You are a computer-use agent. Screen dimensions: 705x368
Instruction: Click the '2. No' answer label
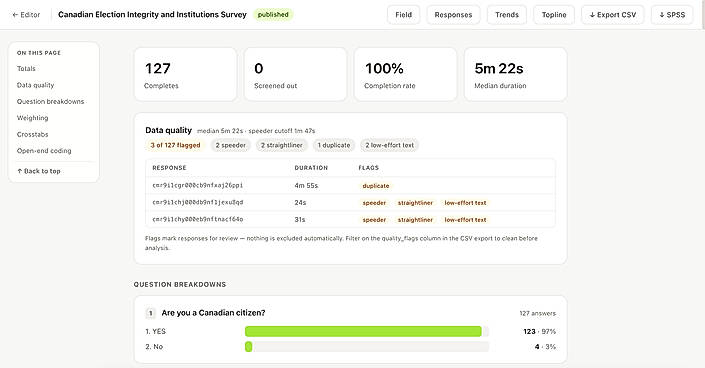tap(154, 346)
